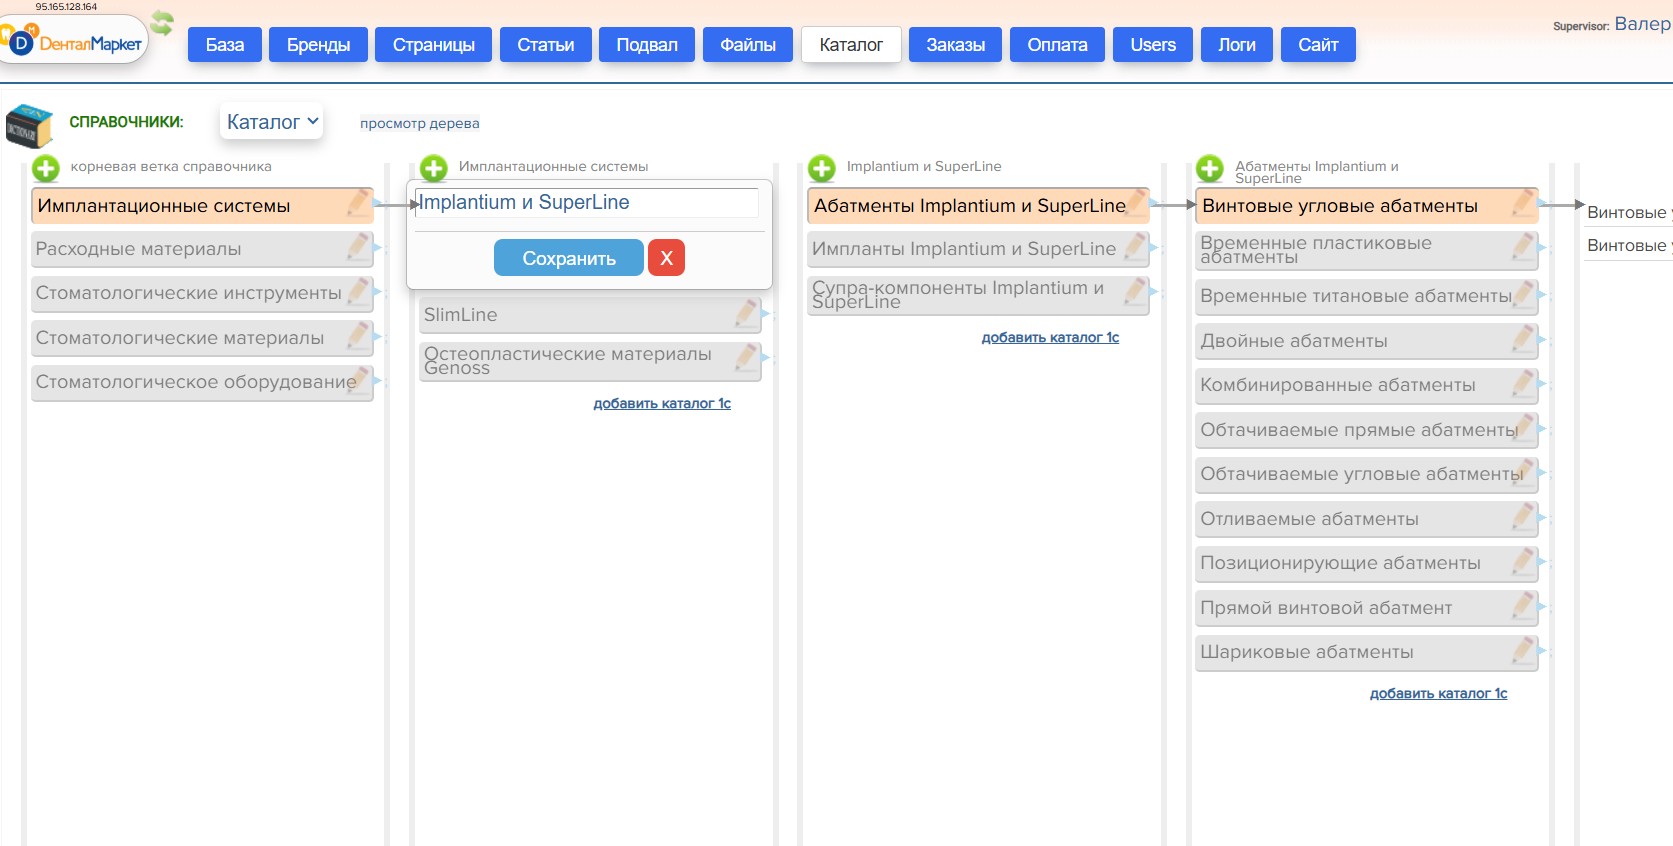Add item under Implantium и SuperLine column plus

[x=822, y=168]
